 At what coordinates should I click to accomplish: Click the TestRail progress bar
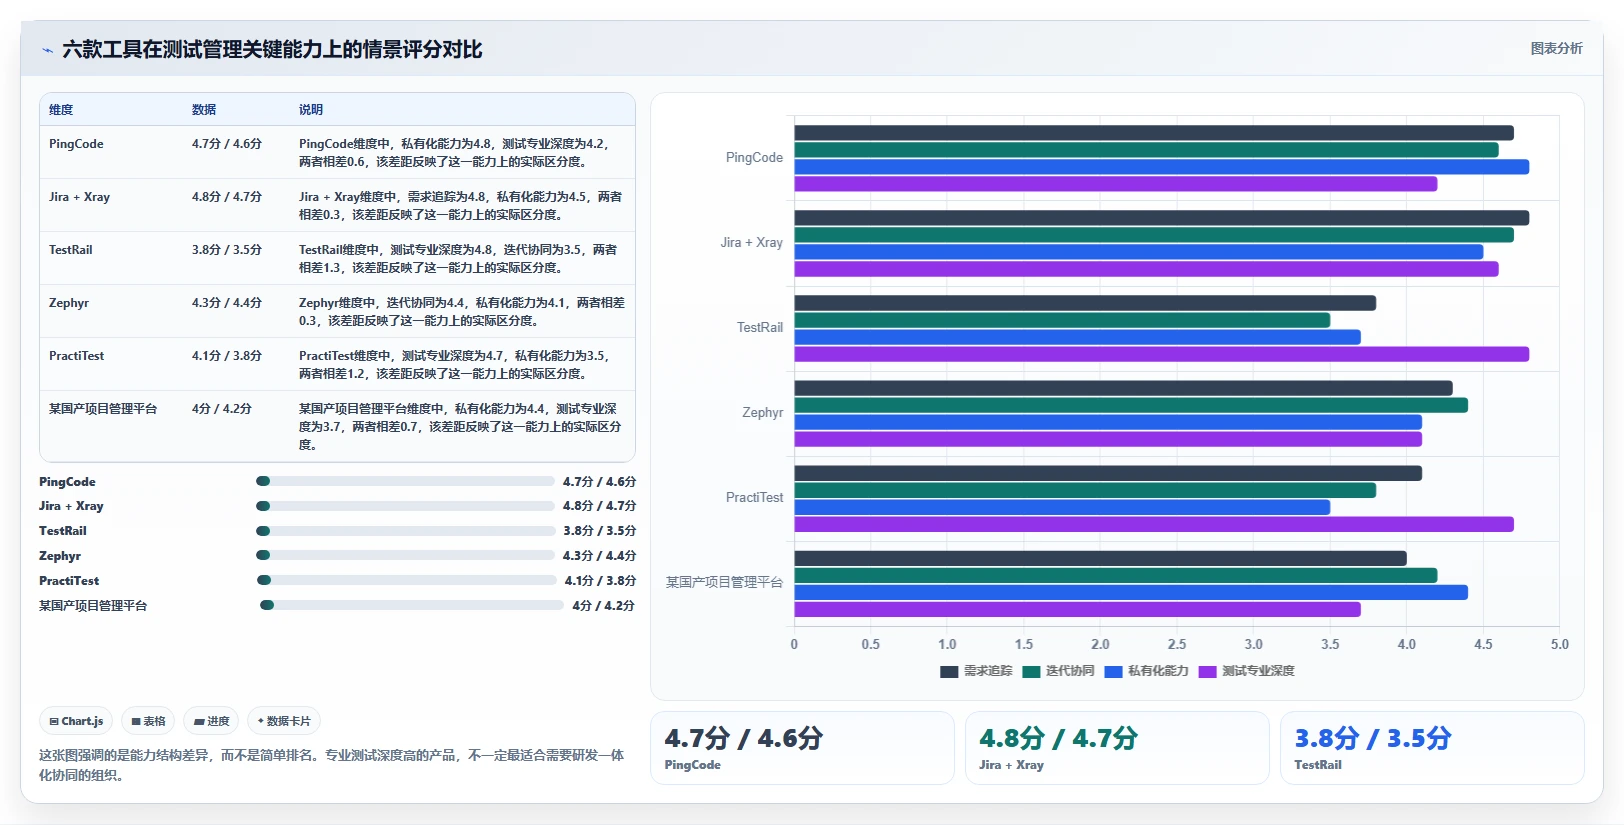pos(405,531)
